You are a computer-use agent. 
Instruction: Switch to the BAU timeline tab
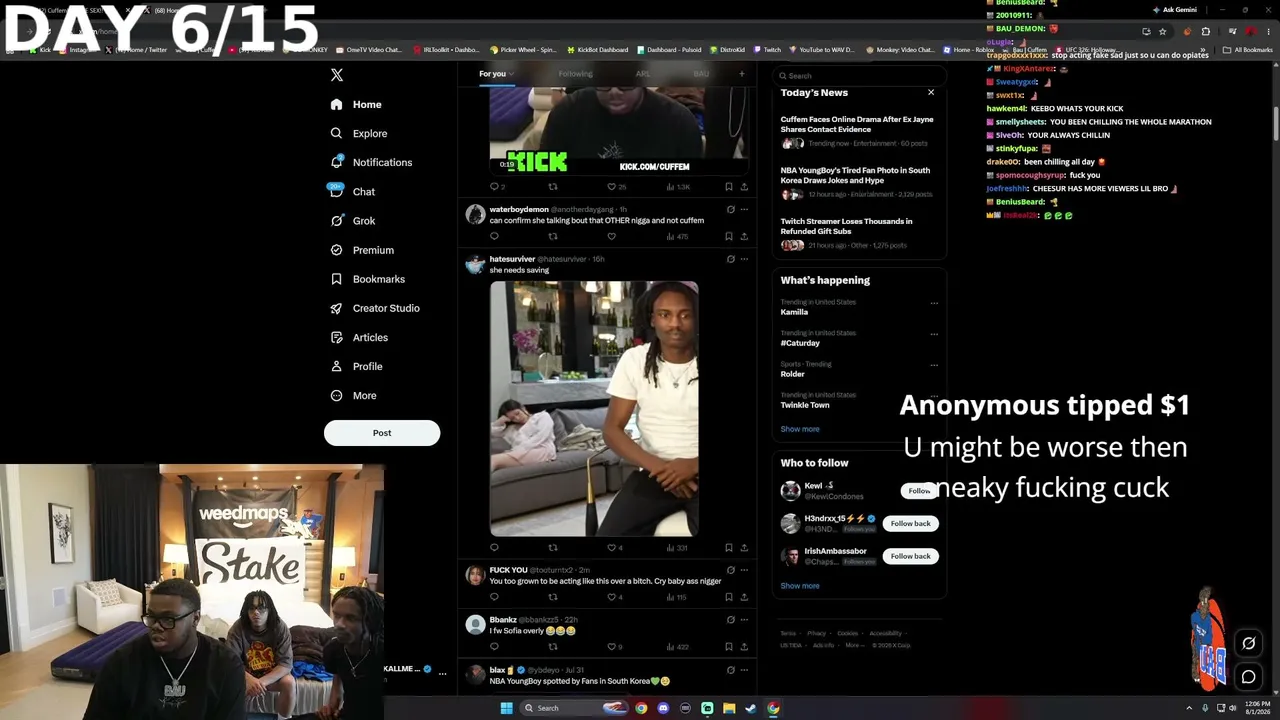[x=701, y=74]
